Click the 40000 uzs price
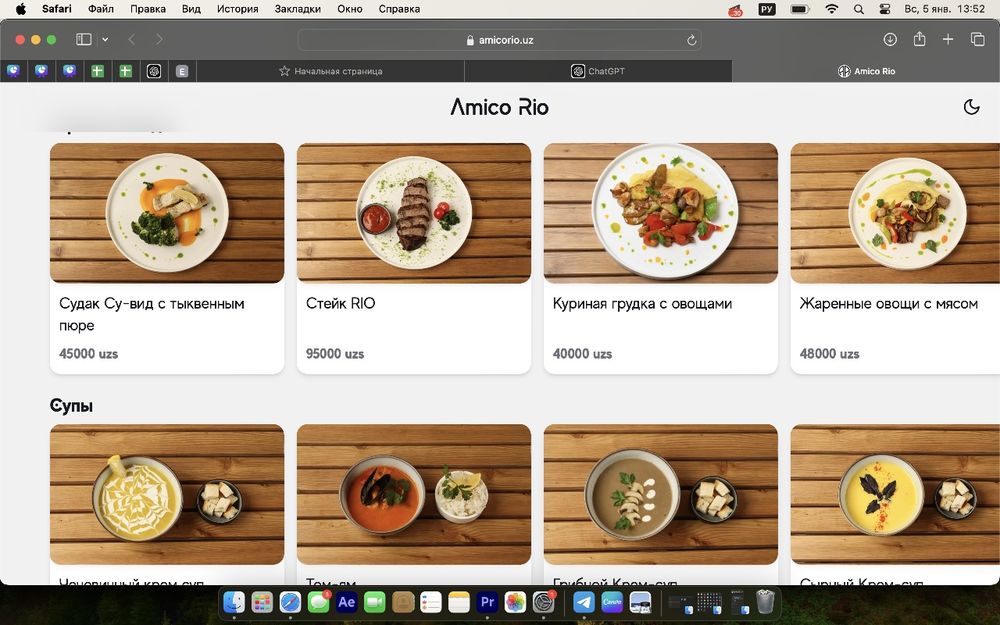This screenshot has height=625, width=1000. click(x=582, y=354)
